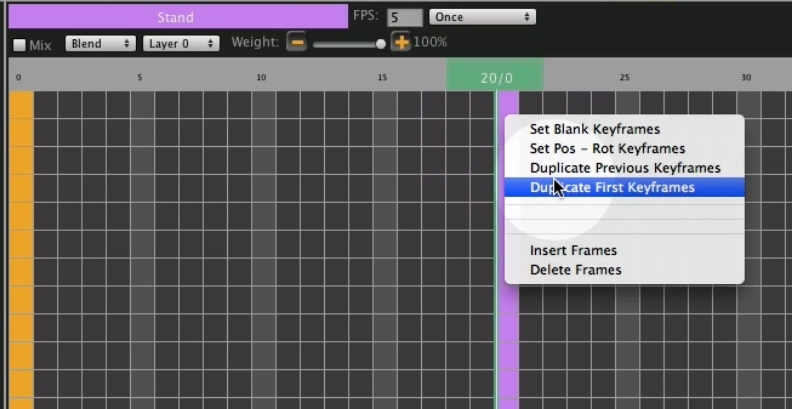Enable the Mix checkbox

pos(20,45)
